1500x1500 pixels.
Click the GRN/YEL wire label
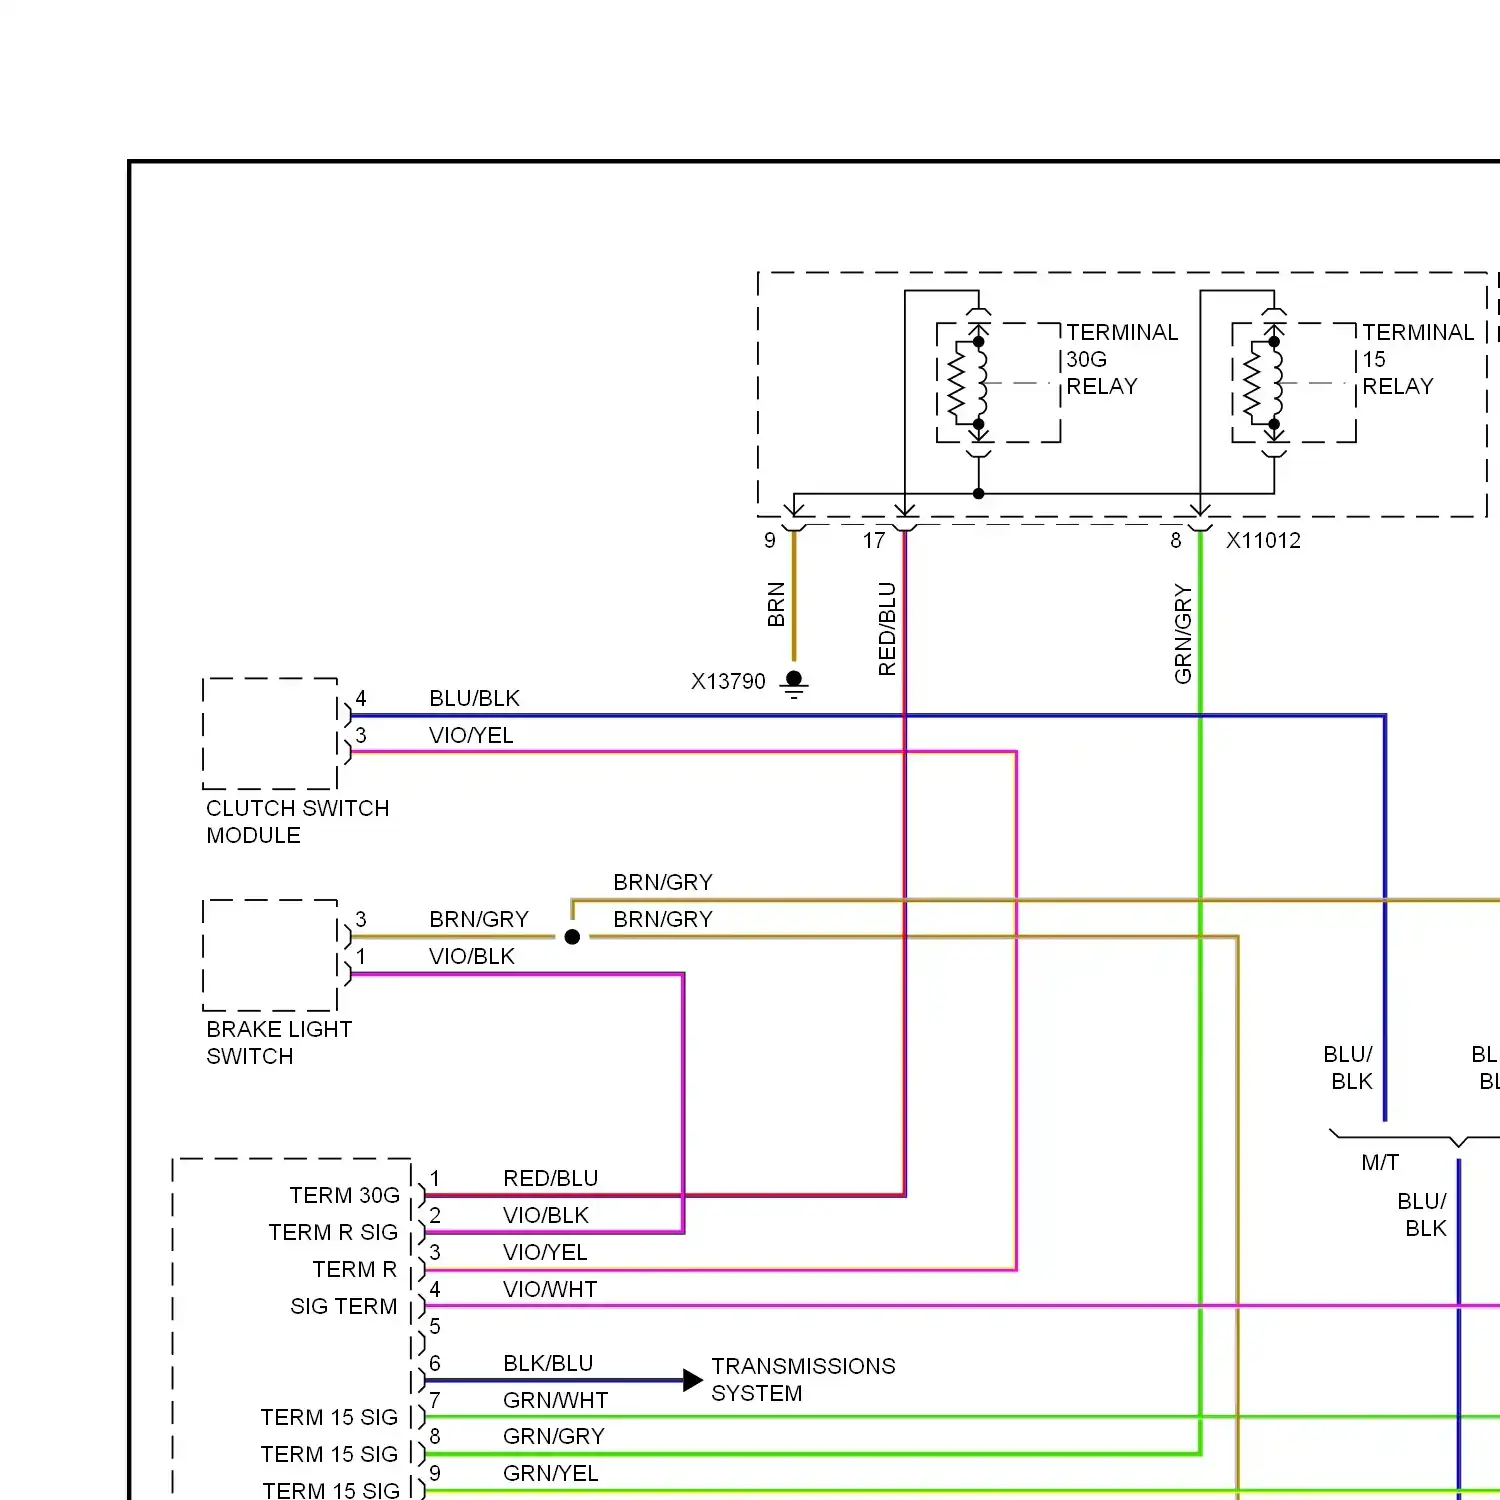tap(550, 1473)
